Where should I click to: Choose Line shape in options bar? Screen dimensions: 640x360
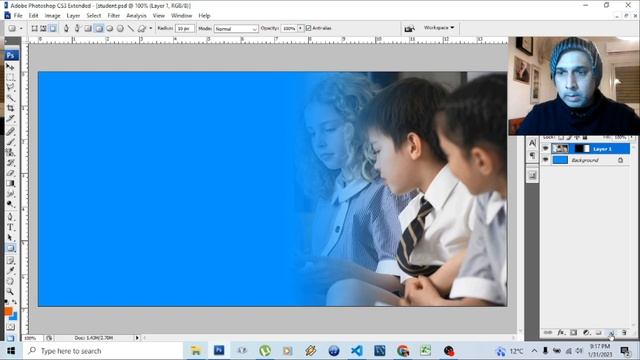tap(131, 28)
